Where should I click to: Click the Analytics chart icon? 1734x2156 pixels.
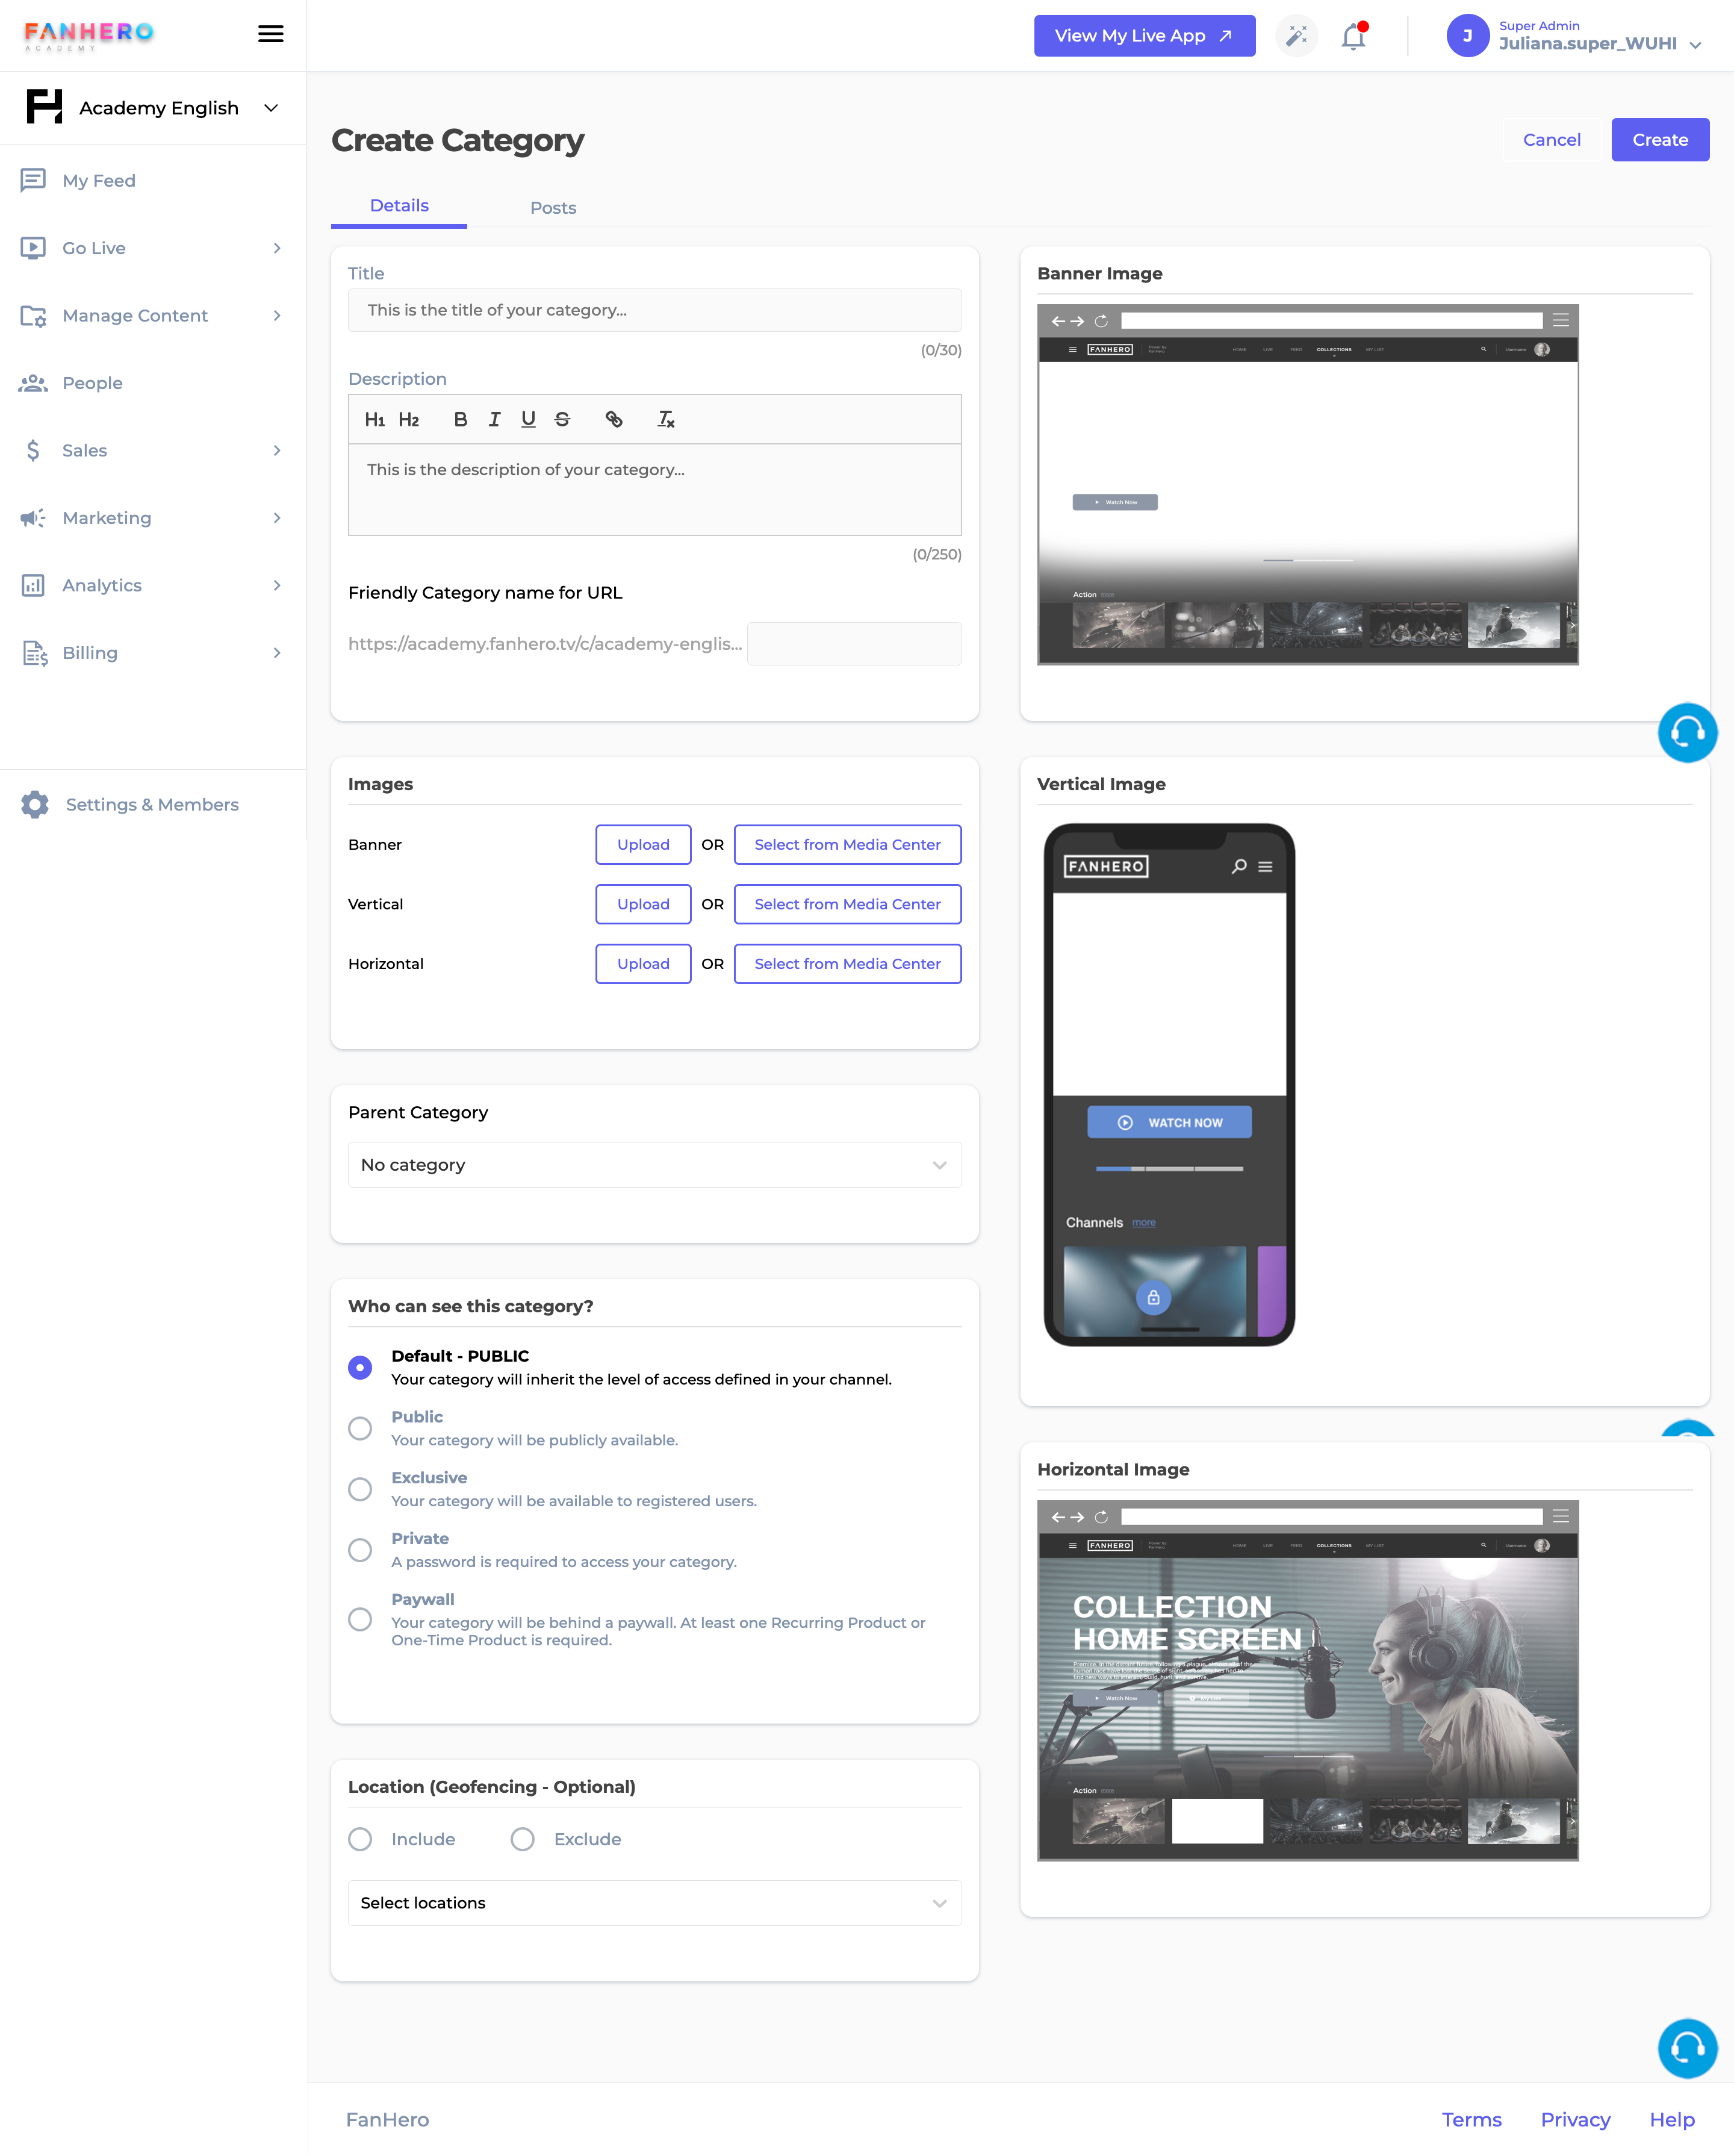[33, 585]
